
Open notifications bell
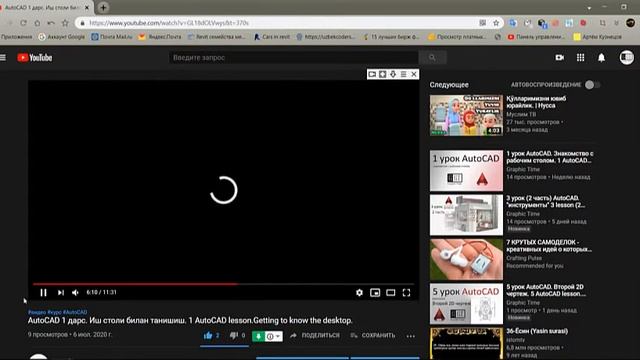tap(601, 58)
